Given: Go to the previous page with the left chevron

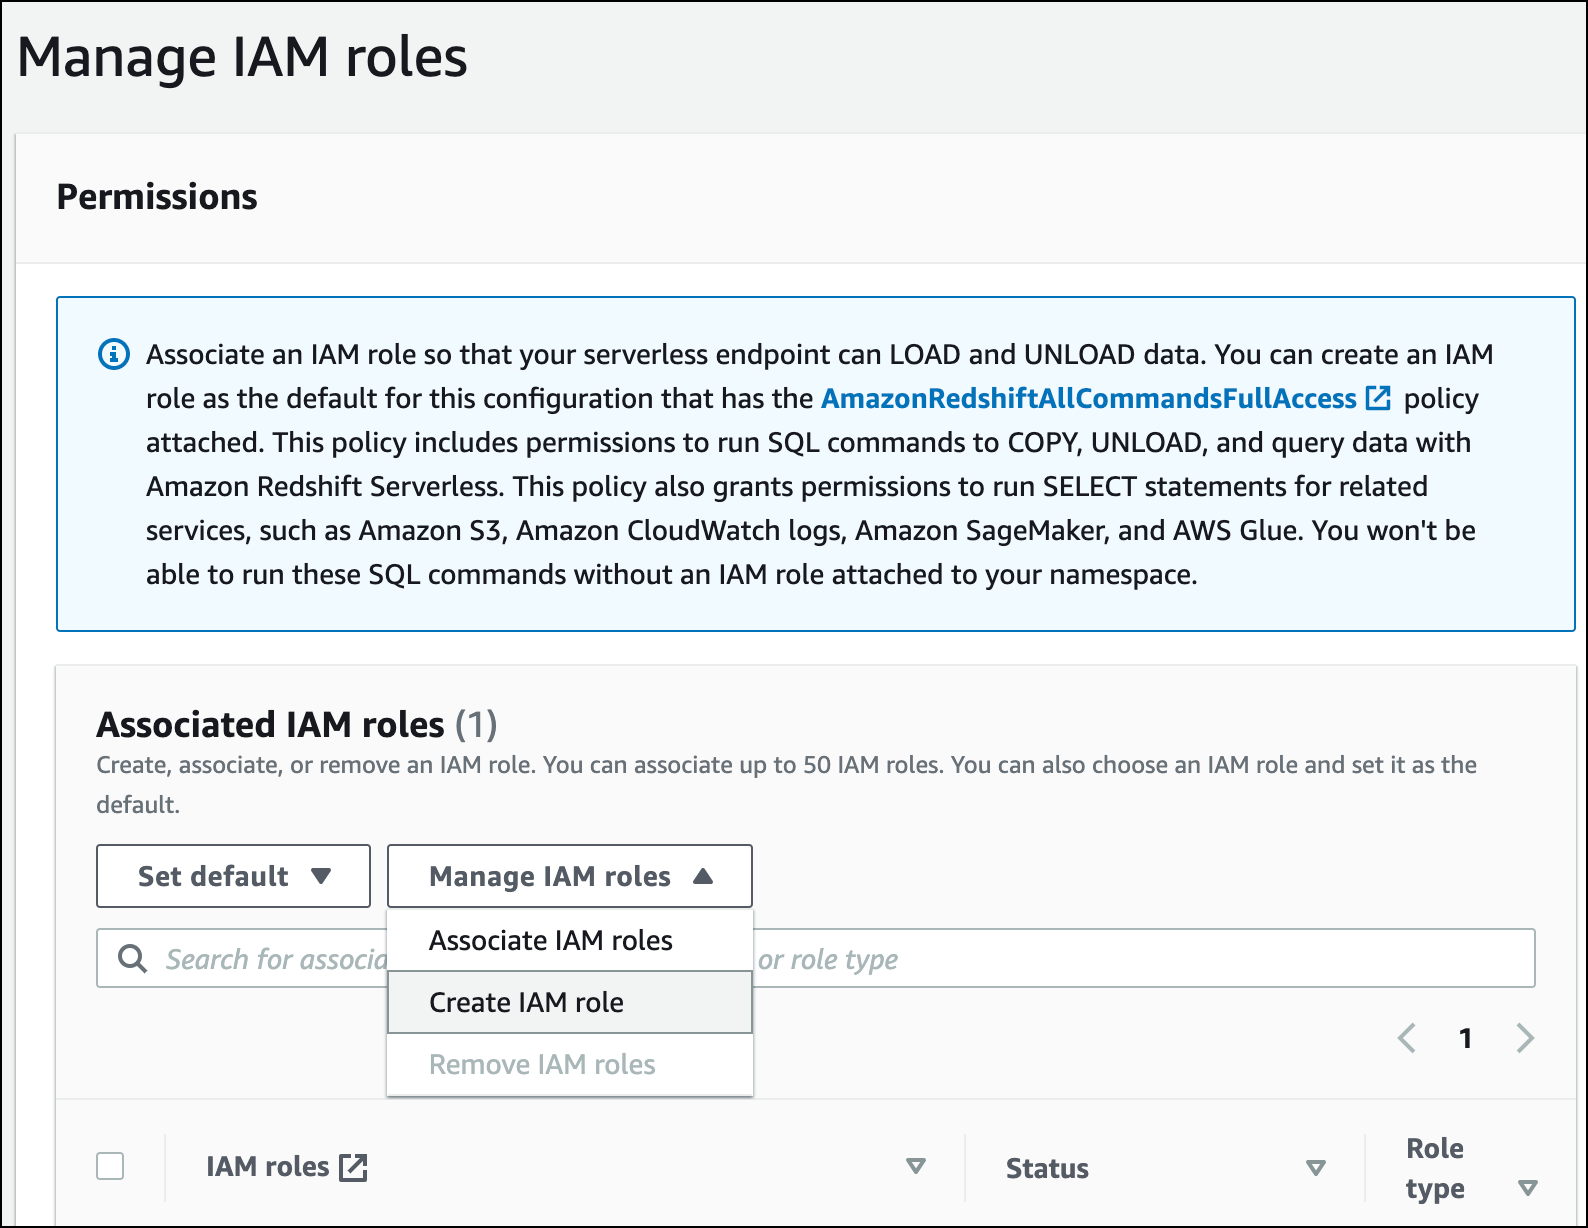Looking at the screenshot, I should coord(1407,1038).
